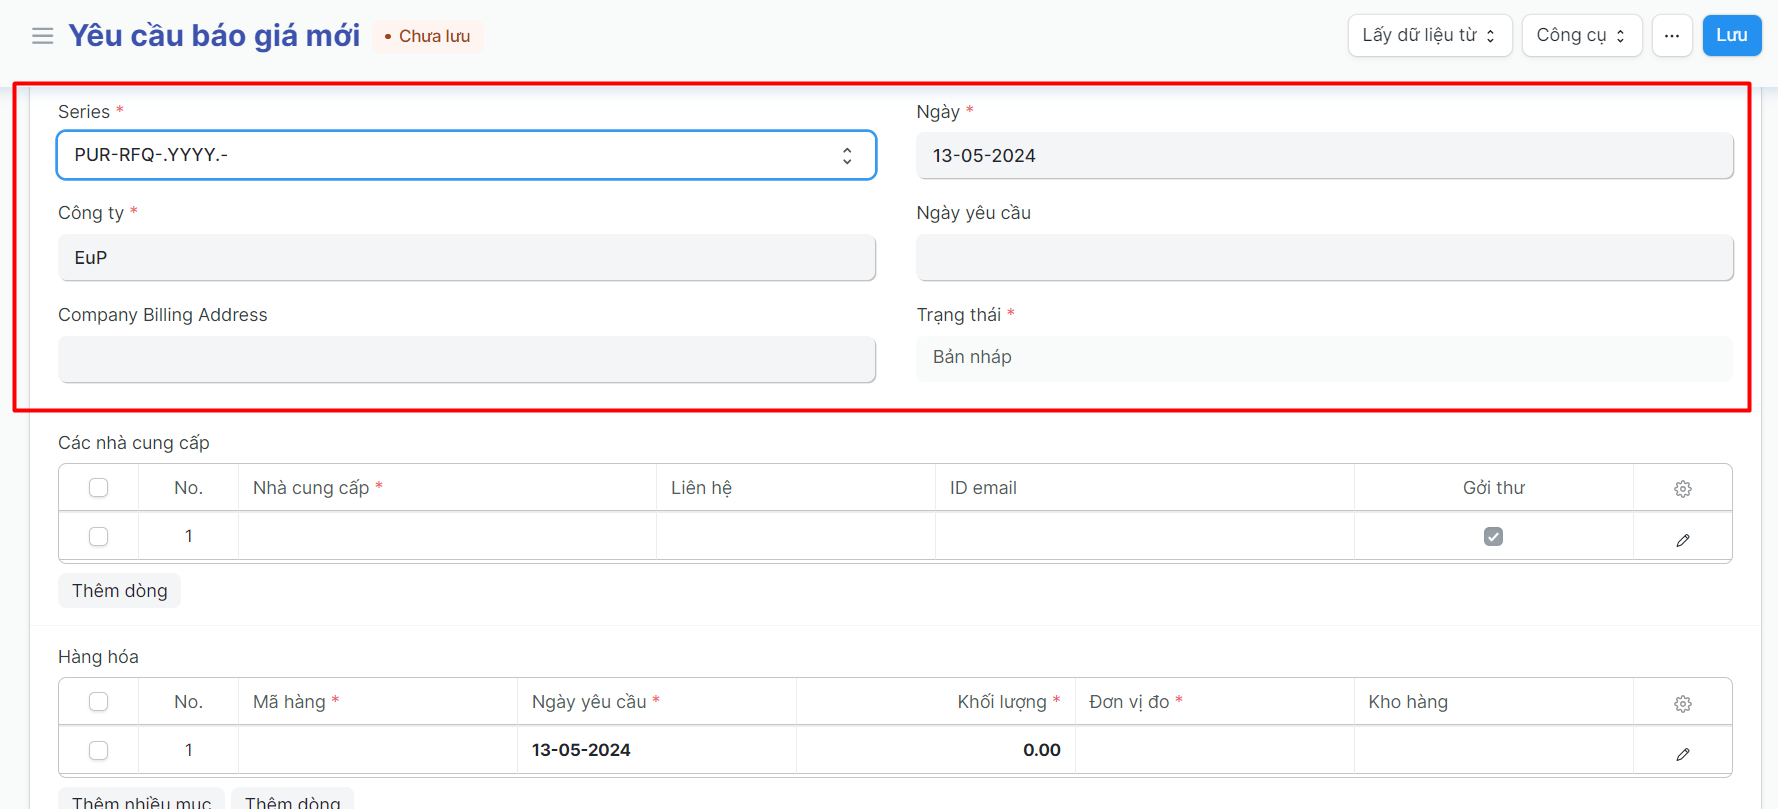Click the Ngày yêu cầu date field

[x=1324, y=258]
